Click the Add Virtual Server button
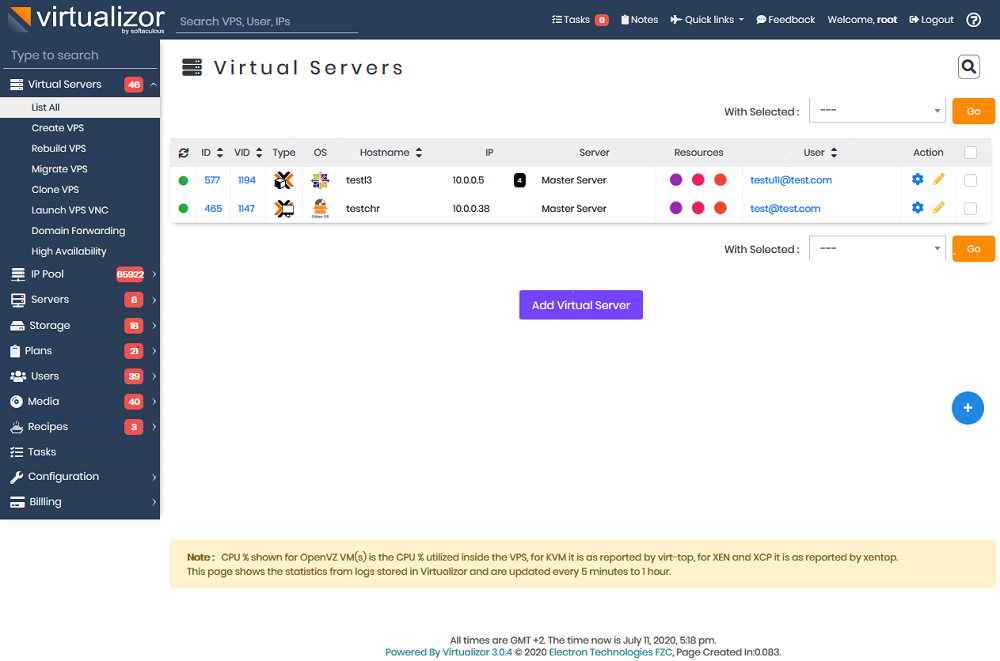 (x=581, y=304)
